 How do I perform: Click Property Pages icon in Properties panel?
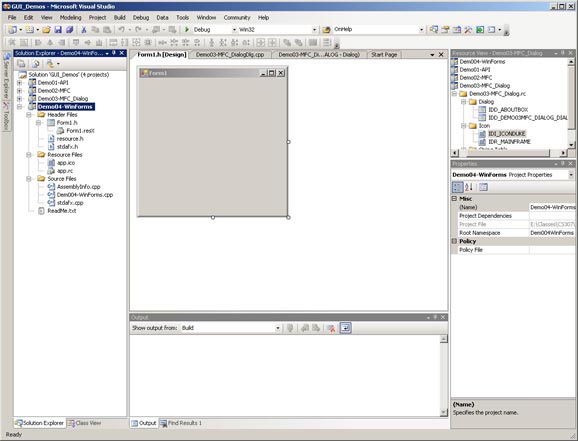483,187
